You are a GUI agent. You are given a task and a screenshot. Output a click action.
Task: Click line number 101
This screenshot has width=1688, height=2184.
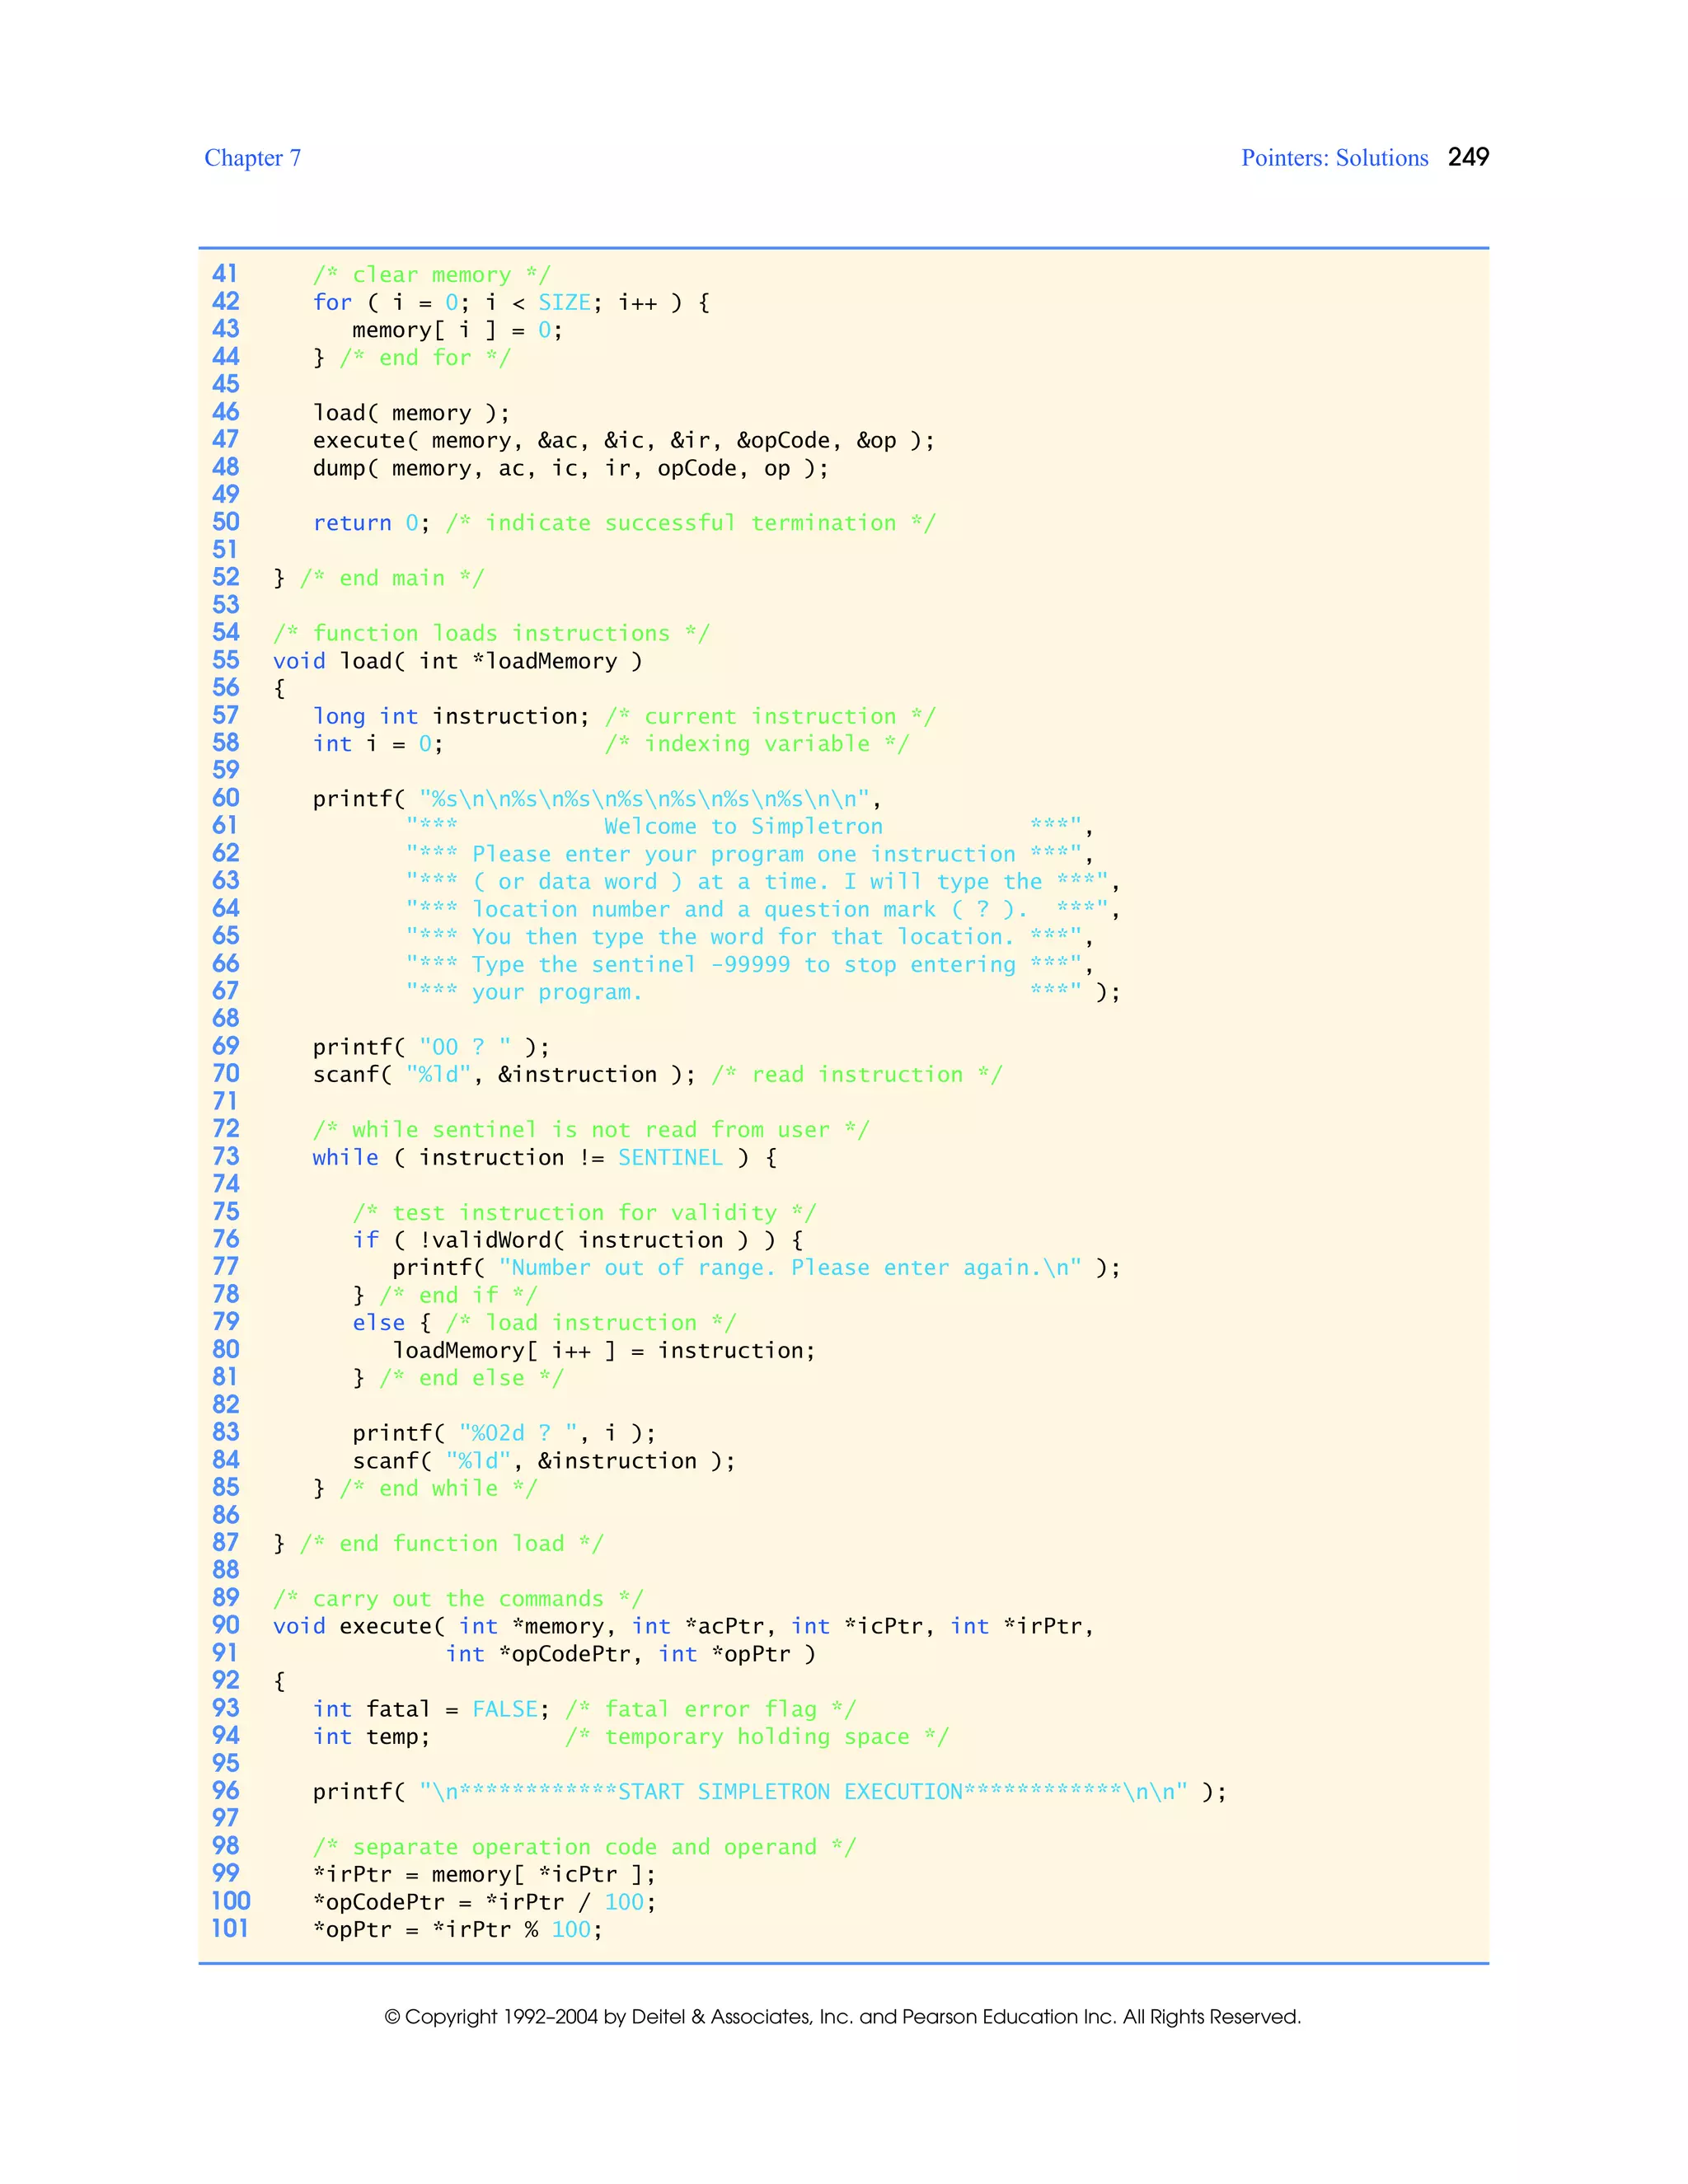tap(229, 1929)
